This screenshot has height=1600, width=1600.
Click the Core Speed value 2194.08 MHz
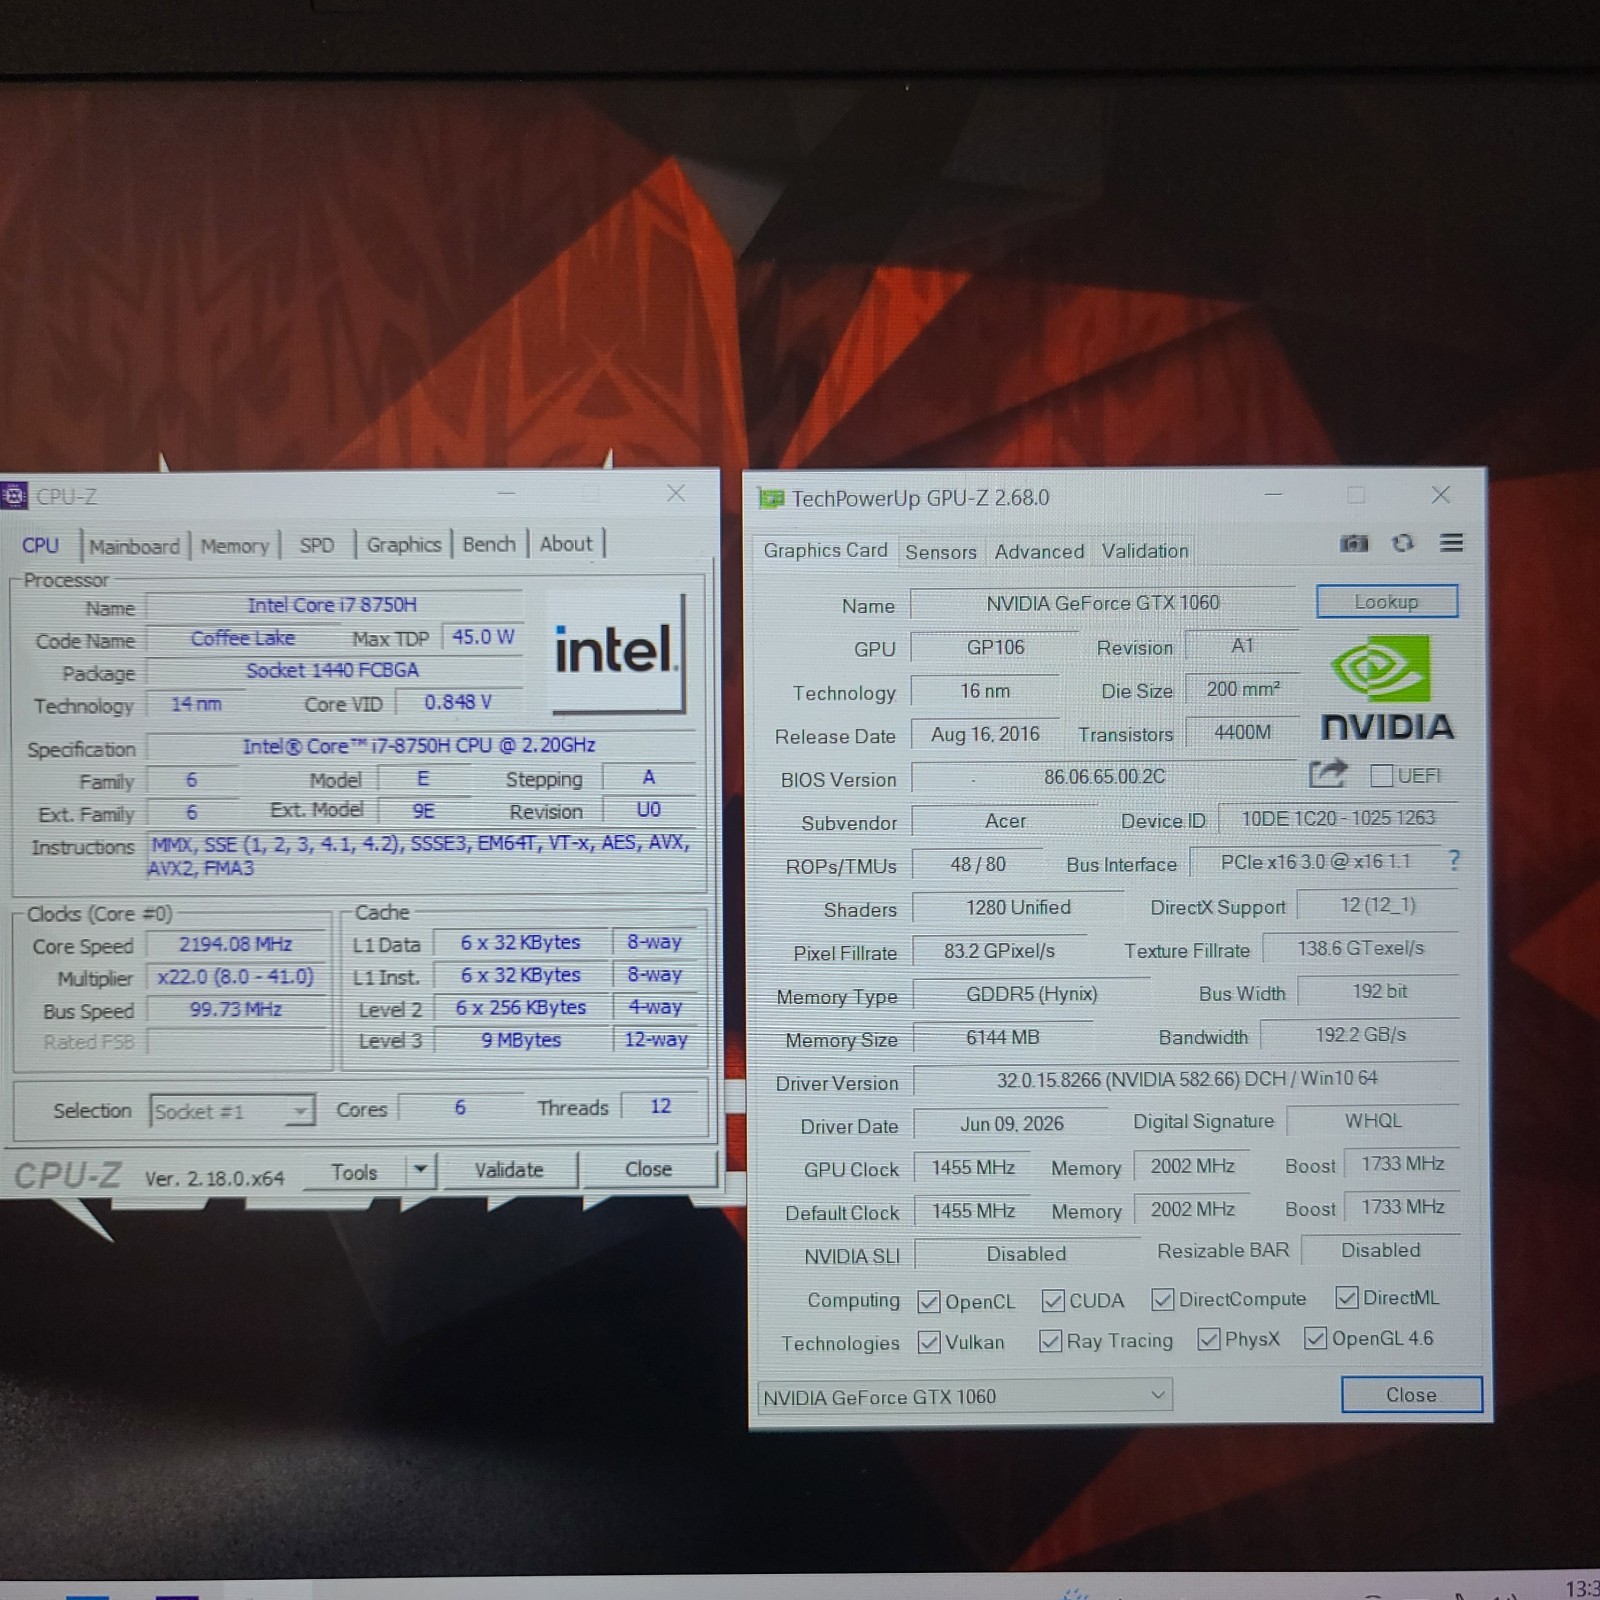pos(236,944)
